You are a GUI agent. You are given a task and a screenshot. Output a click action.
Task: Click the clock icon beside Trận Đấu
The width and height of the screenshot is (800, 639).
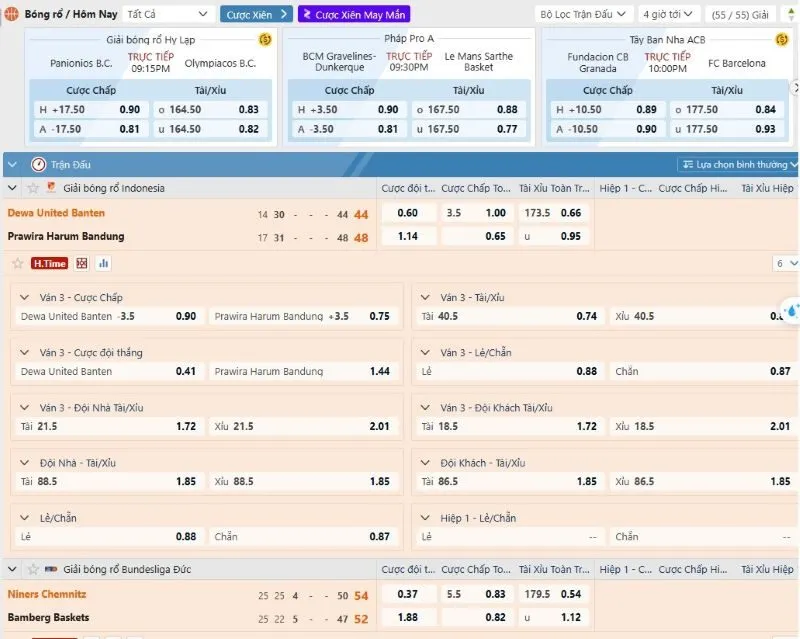coord(39,164)
